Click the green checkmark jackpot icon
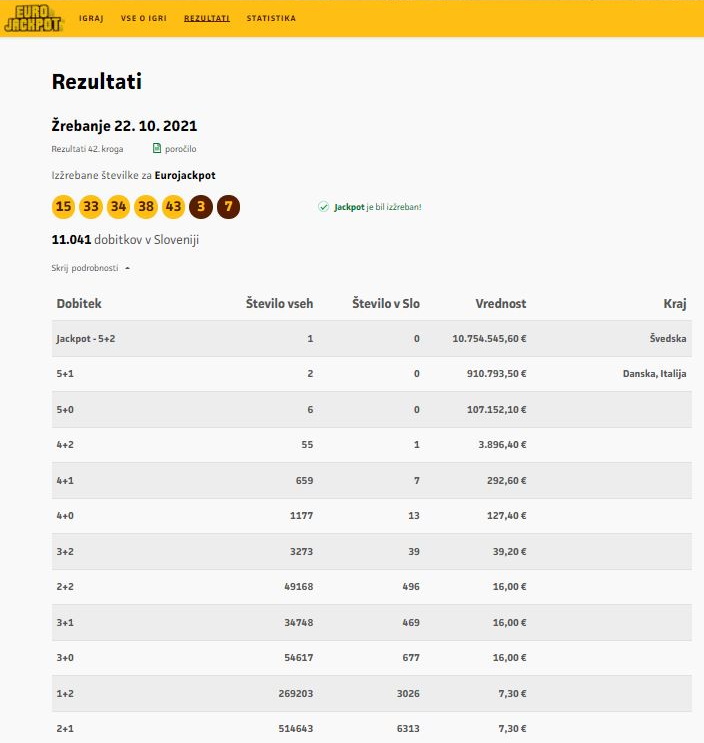Viewport: 704px width, 743px height. pos(324,207)
